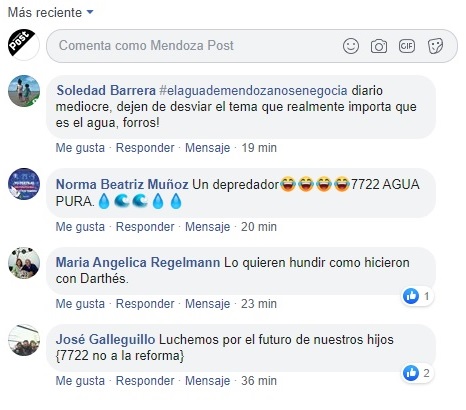Like José Galleguillo's comment via Me gusta
The image size is (466, 410).
(80, 381)
